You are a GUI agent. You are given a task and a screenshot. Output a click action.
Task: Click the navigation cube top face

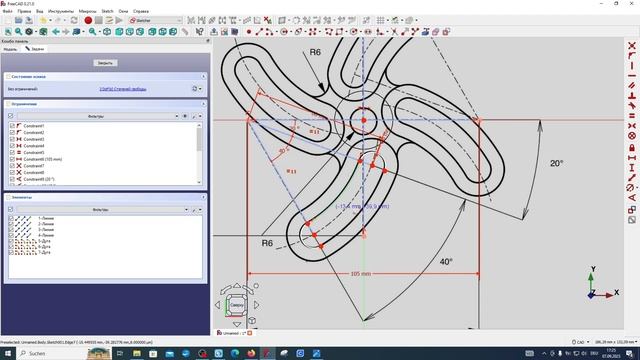tap(237, 305)
